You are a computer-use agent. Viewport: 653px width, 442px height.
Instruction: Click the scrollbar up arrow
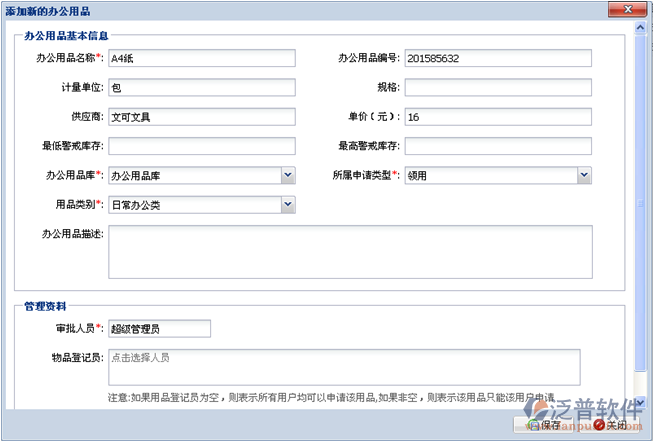(640, 28)
